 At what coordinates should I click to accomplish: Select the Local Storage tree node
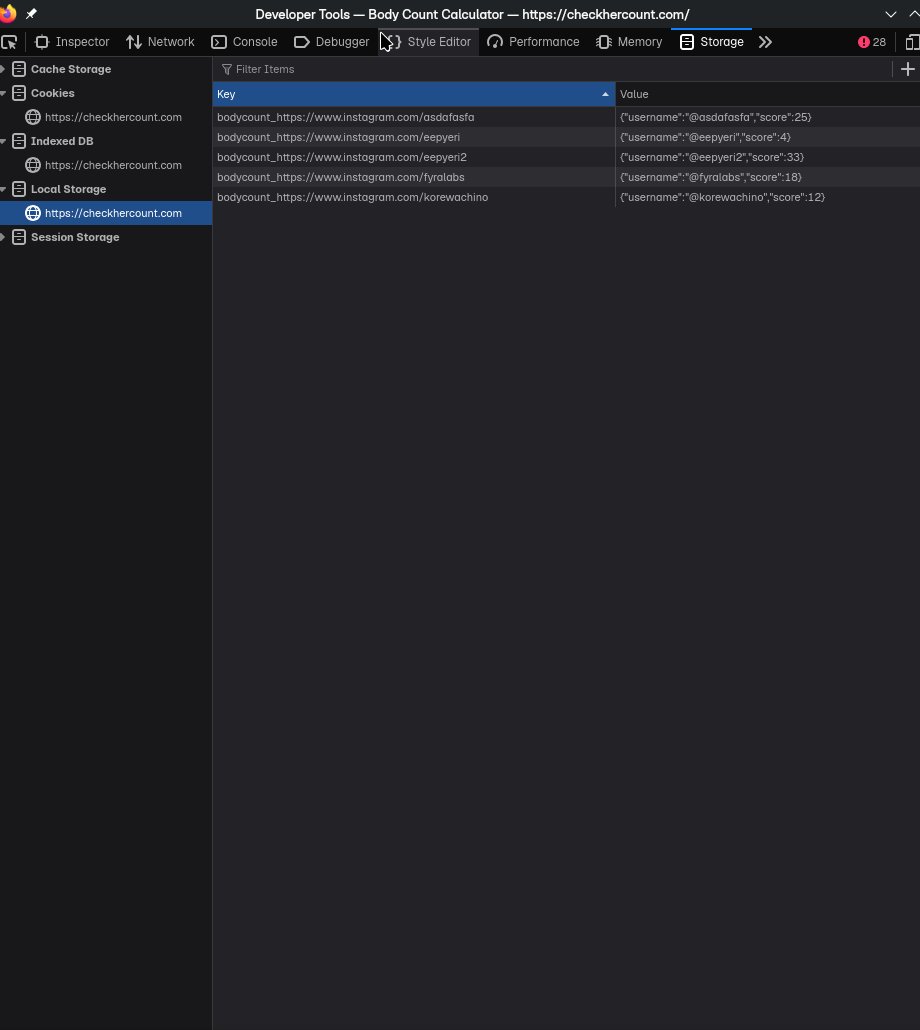(68, 189)
